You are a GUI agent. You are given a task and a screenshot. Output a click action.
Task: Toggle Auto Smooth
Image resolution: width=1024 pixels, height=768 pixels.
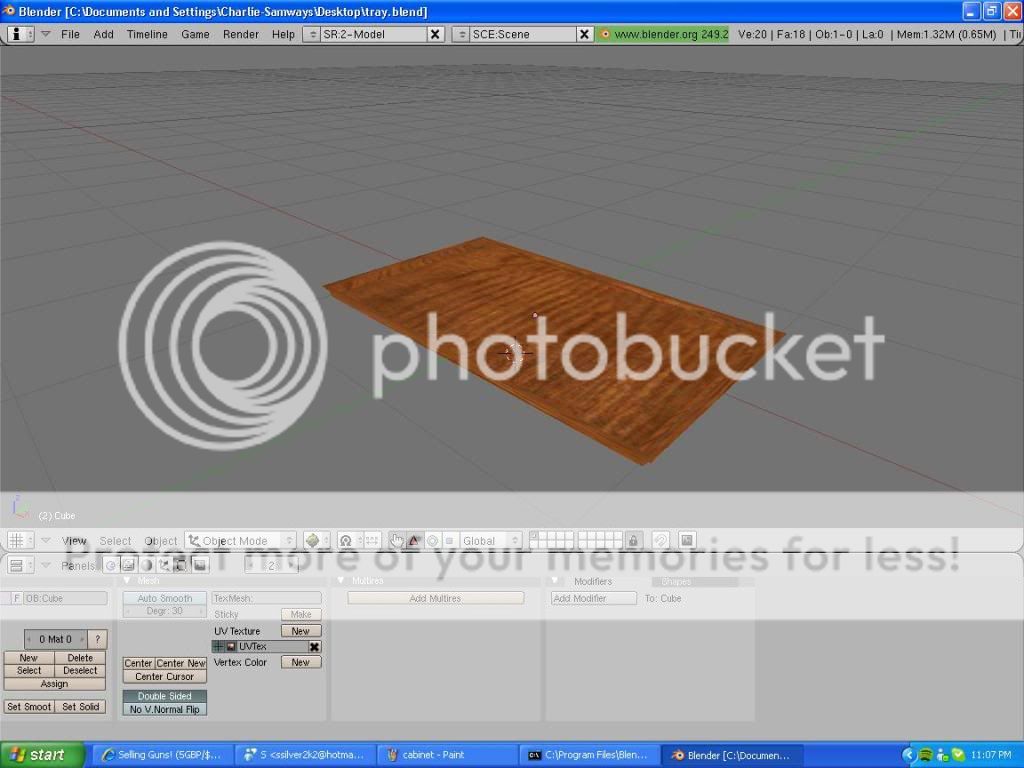(x=165, y=598)
